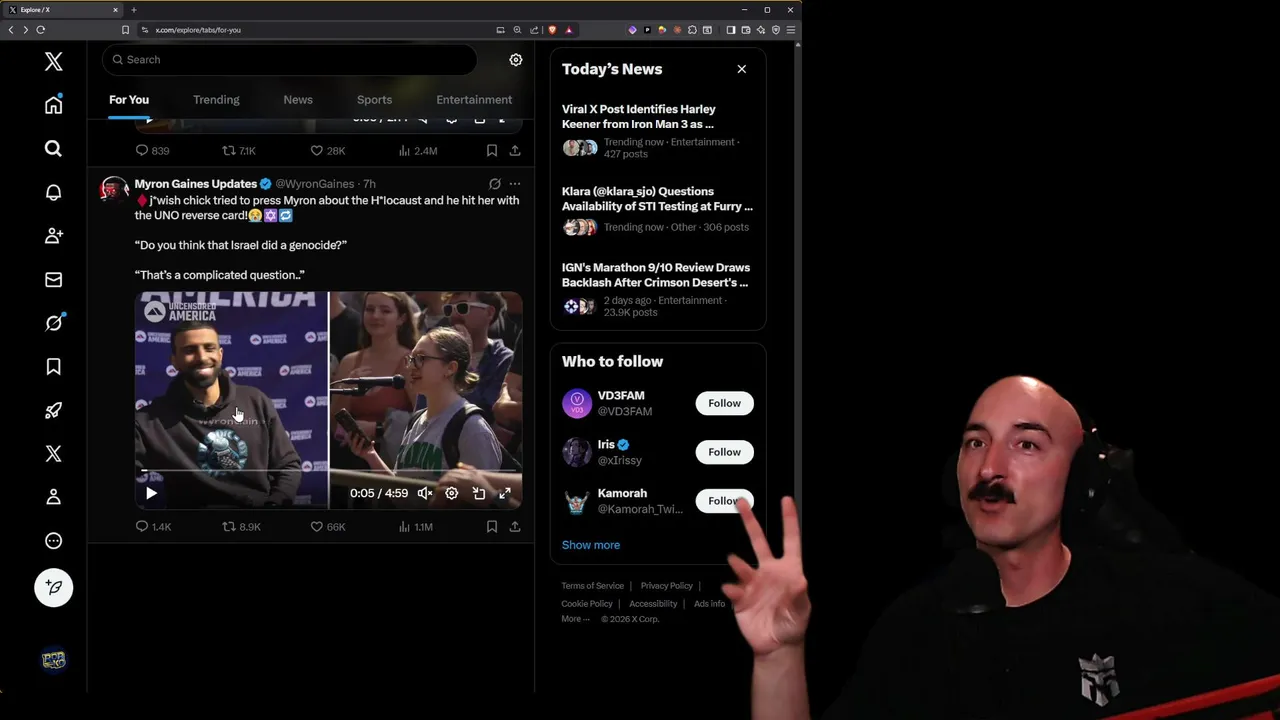Go to Home via house icon
Image resolution: width=1280 pixels, height=720 pixels.
54,105
